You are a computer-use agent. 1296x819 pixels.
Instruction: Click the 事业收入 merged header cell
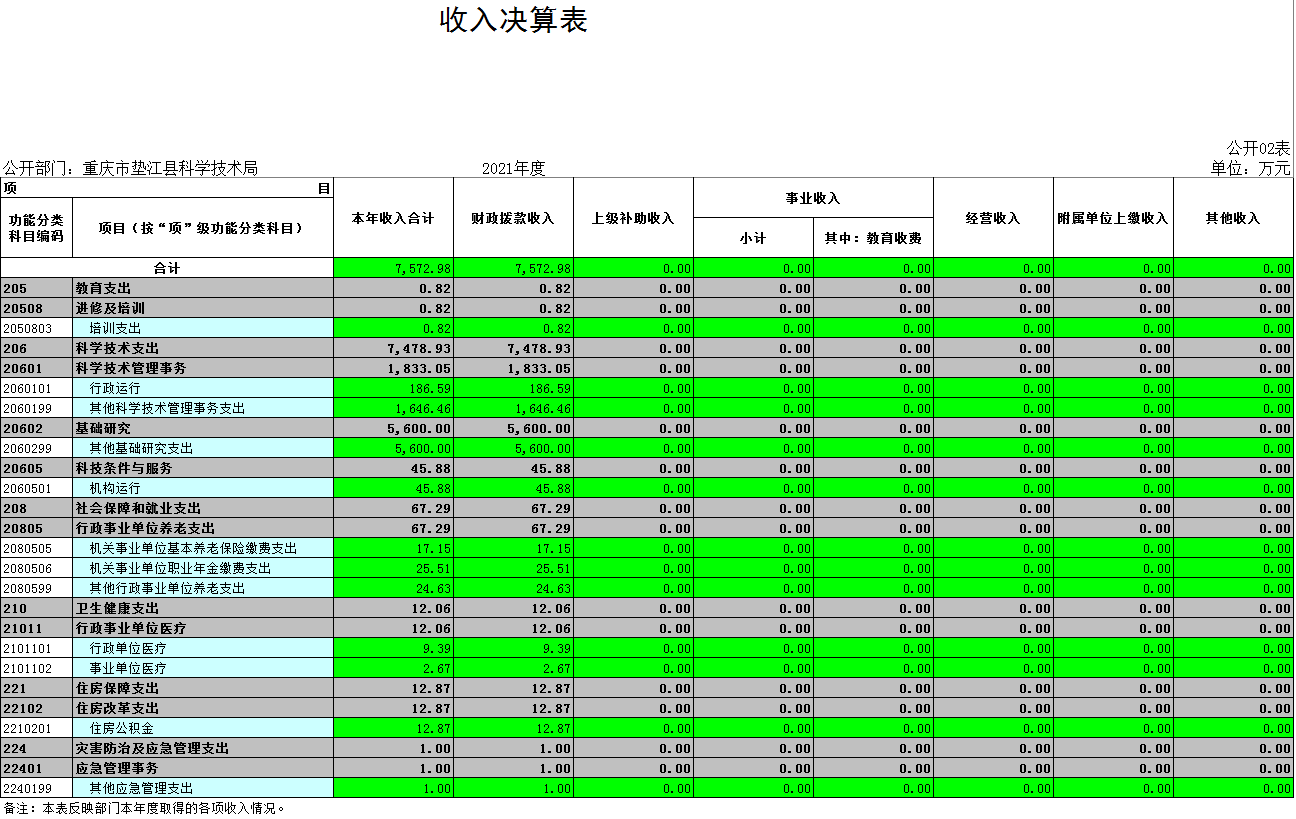pos(813,198)
